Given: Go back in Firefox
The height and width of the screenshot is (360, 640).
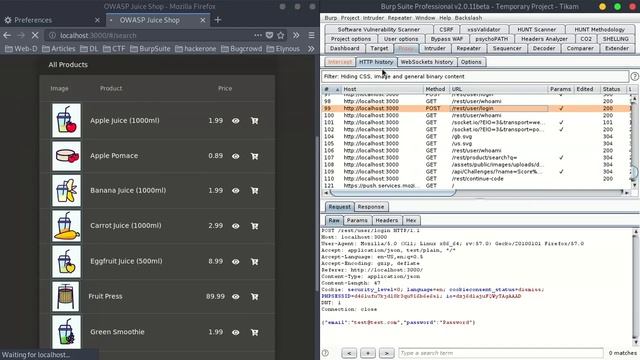Looking at the screenshot, I should pyautogui.click(x=7, y=36).
